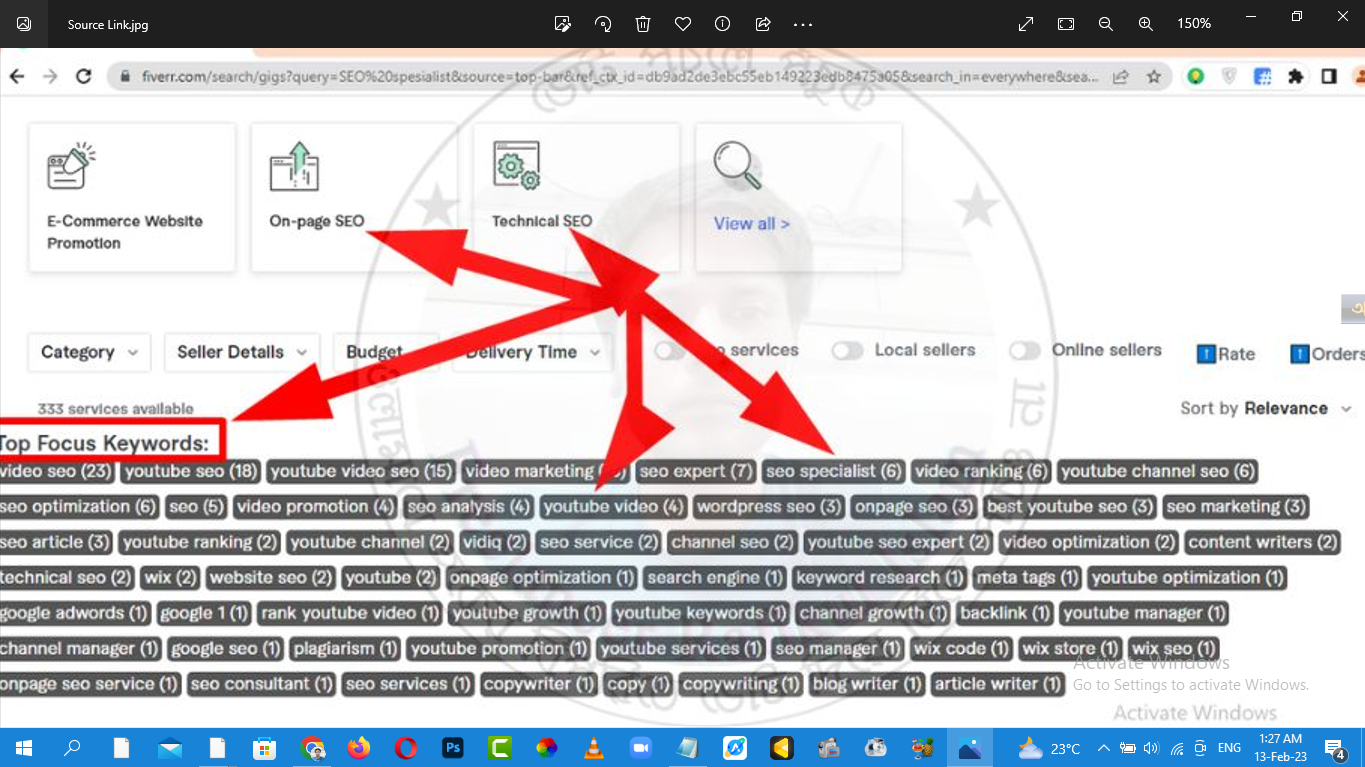The width and height of the screenshot is (1365, 767).
Task: Show file info with the info icon
Action: click(723, 24)
